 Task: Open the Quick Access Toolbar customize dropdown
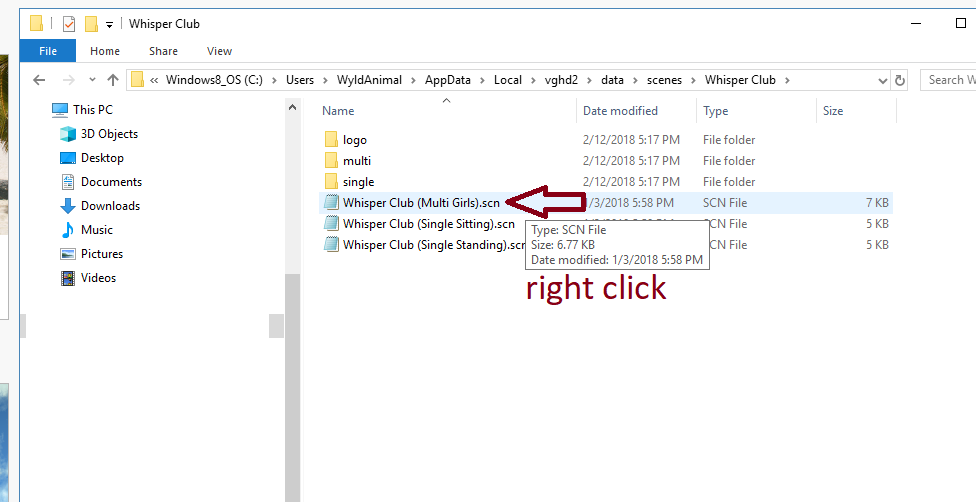[x=109, y=24]
